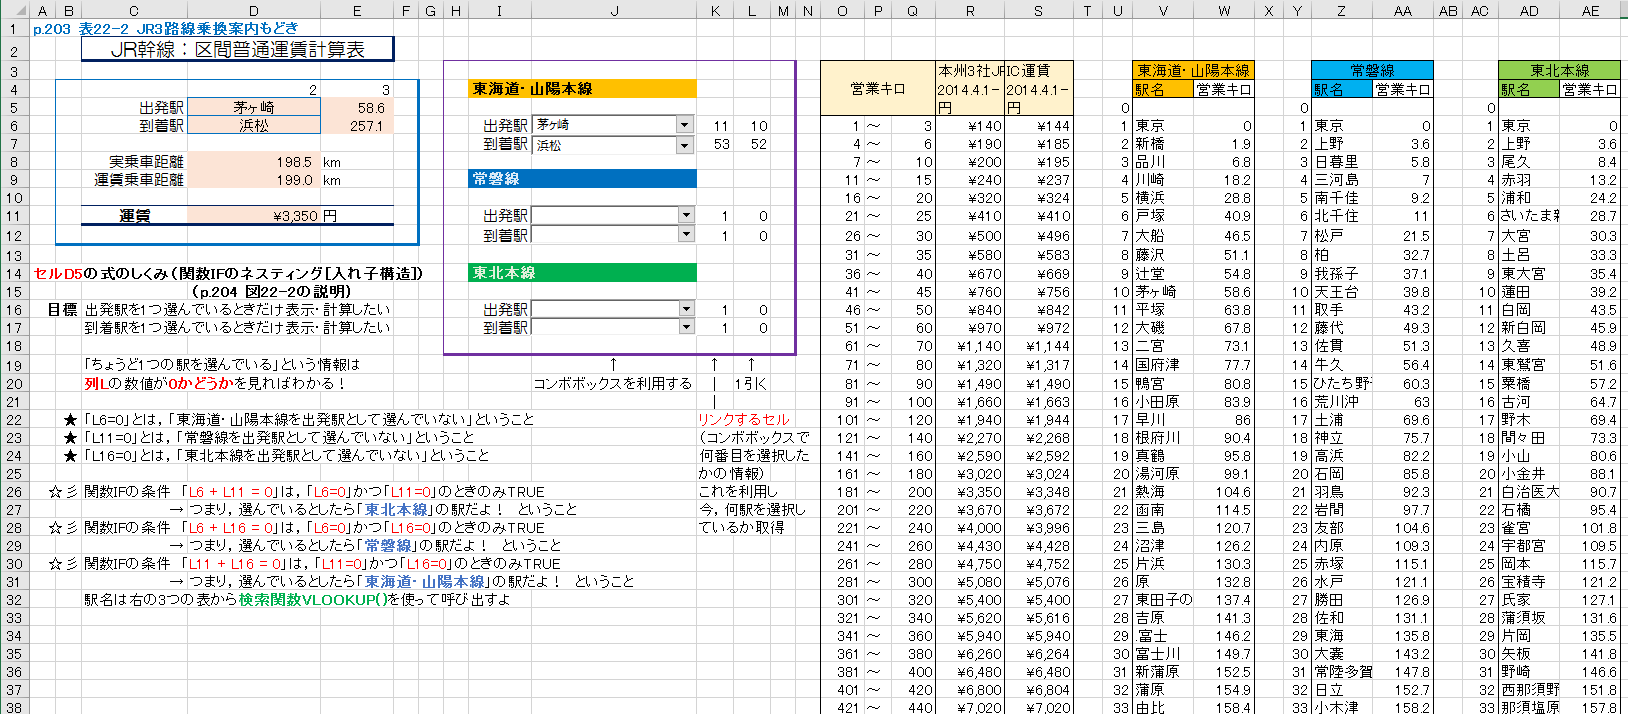Click the blue 常磐線 banner in the combo box panel
Viewport: 1628px width, 714px height.
[583, 179]
